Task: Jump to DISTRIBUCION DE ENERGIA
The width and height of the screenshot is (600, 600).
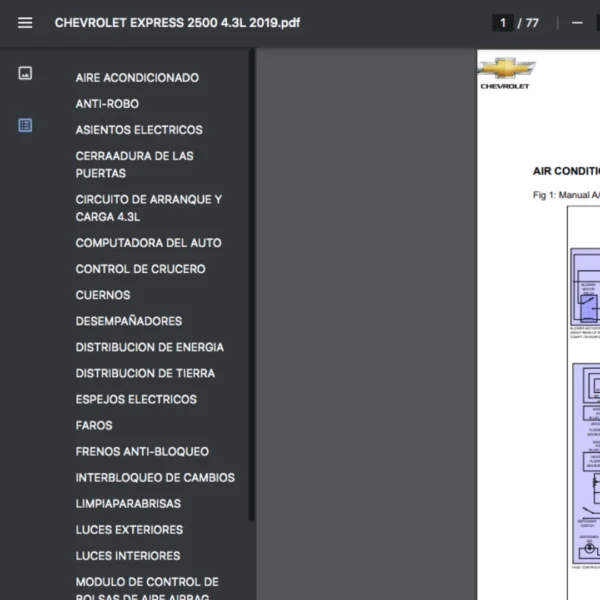Action: (x=150, y=347)
